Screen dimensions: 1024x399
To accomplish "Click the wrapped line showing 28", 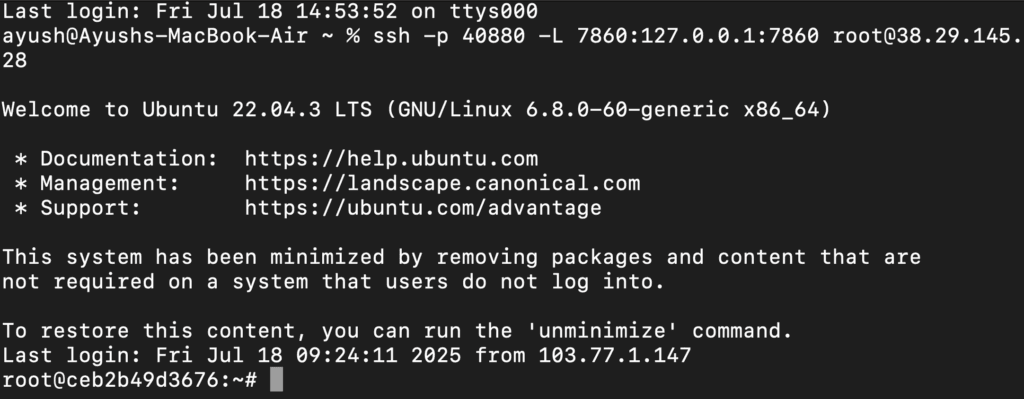I will pos(14,61).
